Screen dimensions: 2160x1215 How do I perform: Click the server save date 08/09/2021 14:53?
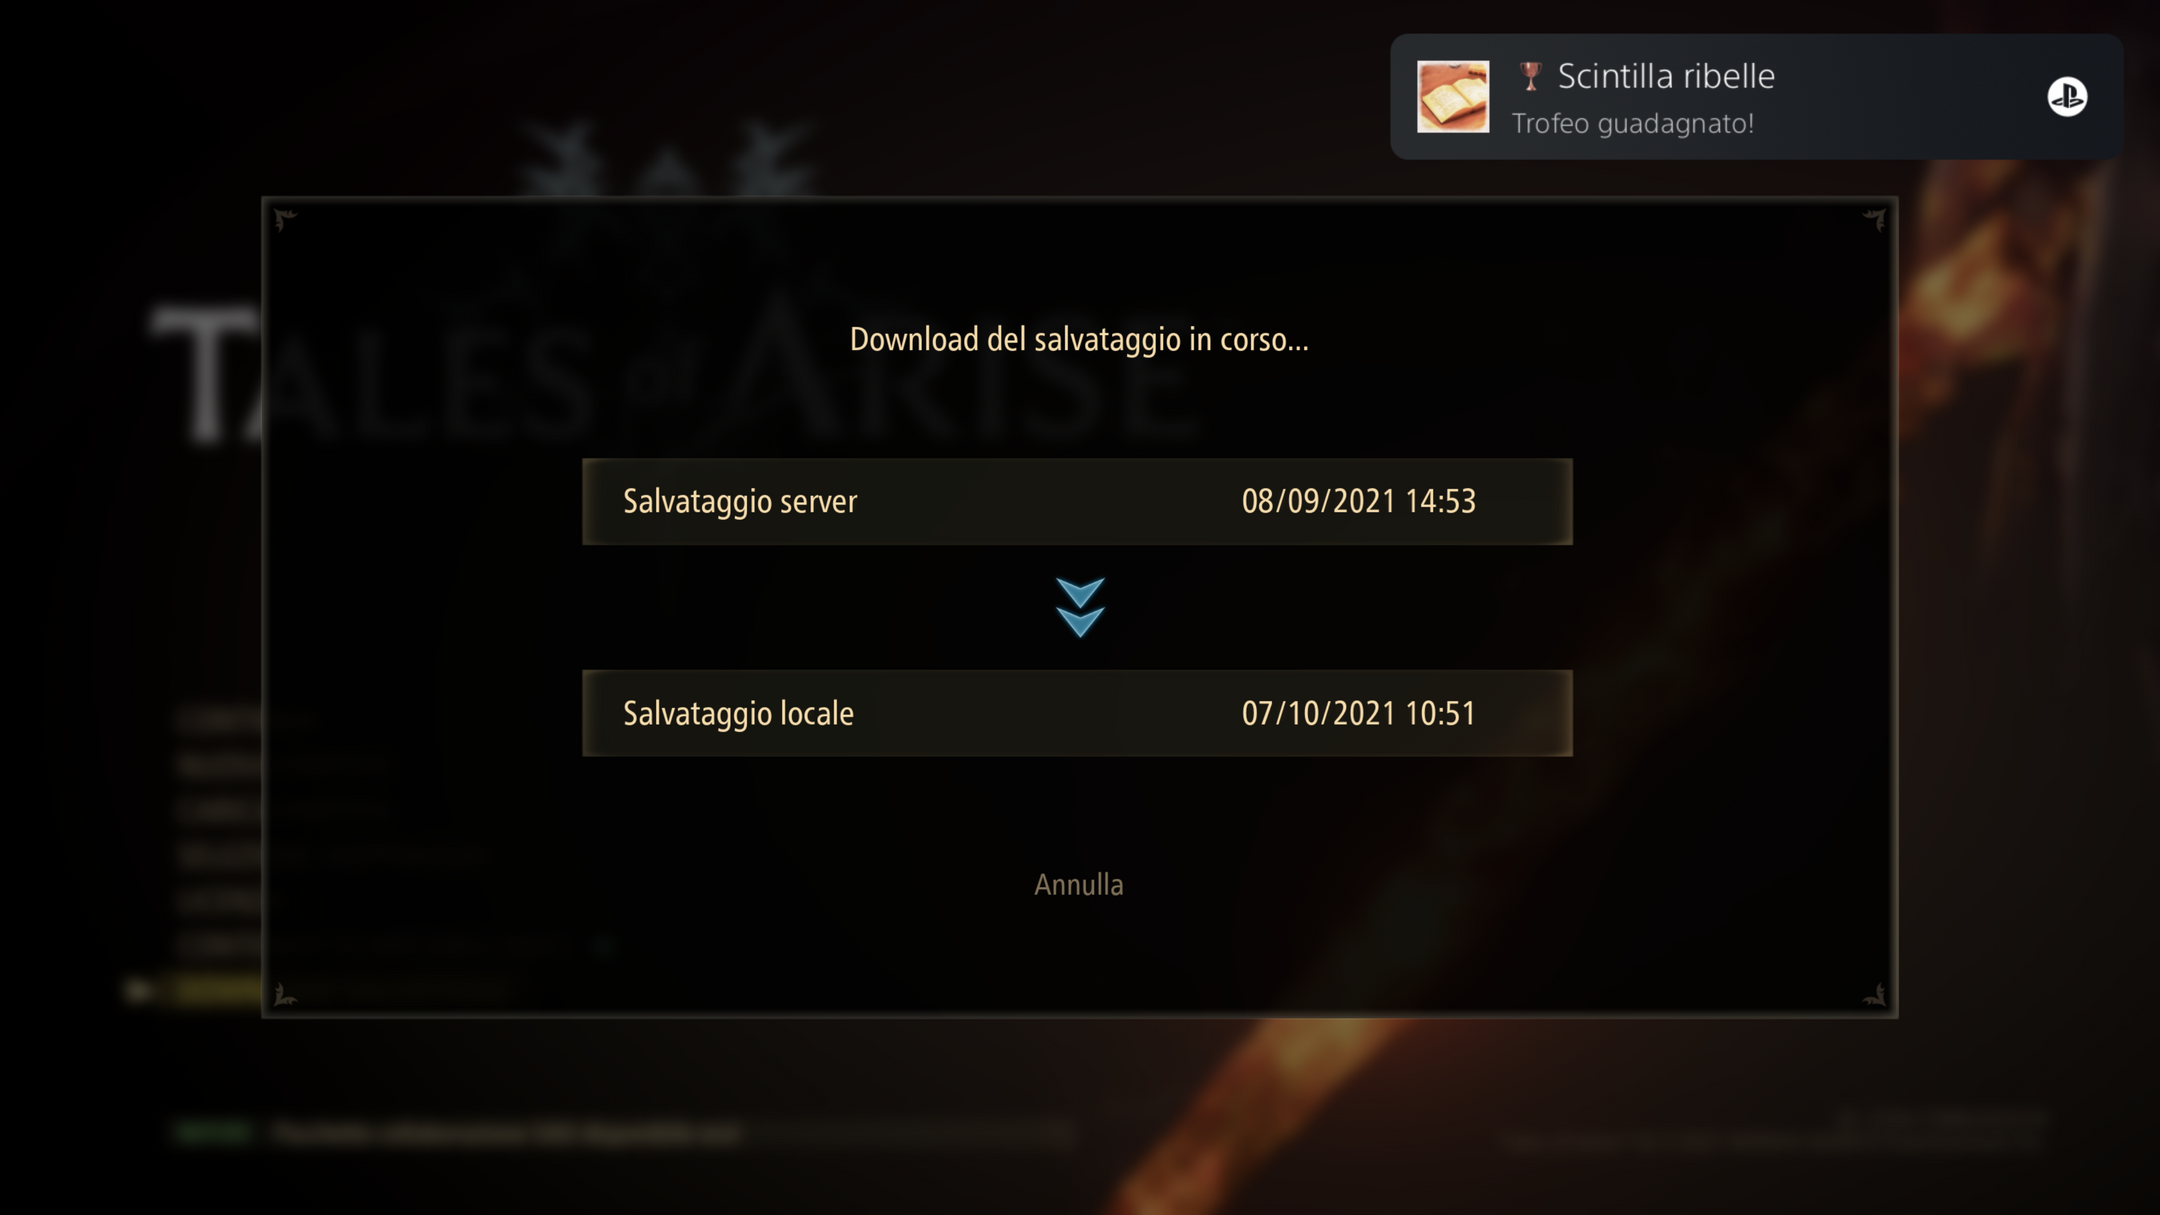pos(1358,501)
